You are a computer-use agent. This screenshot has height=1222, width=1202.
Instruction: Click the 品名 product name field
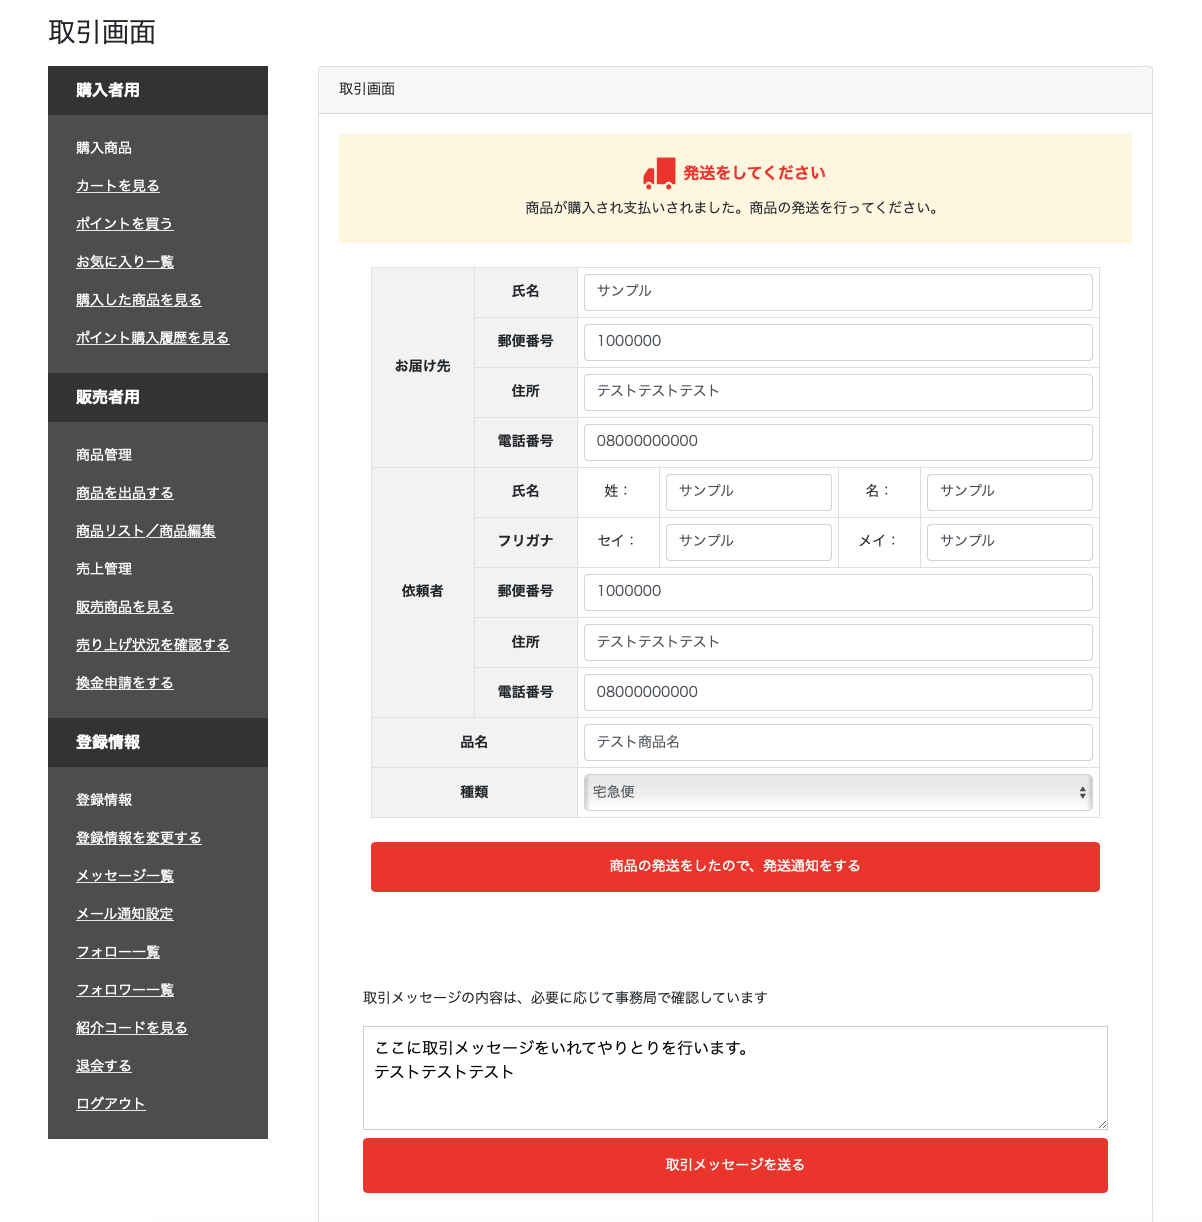(837, 742)
